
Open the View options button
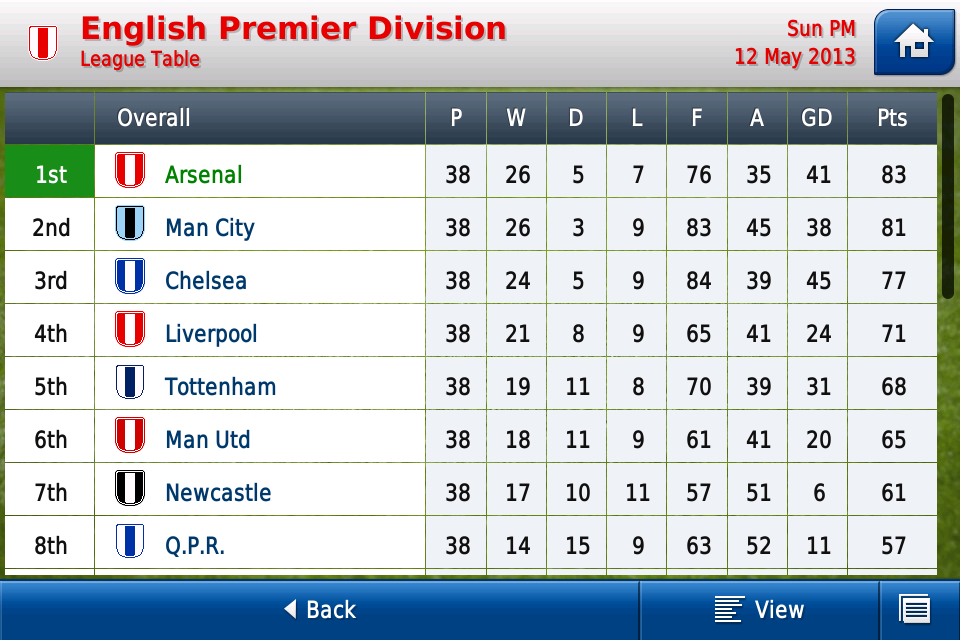tap(759, 609)
